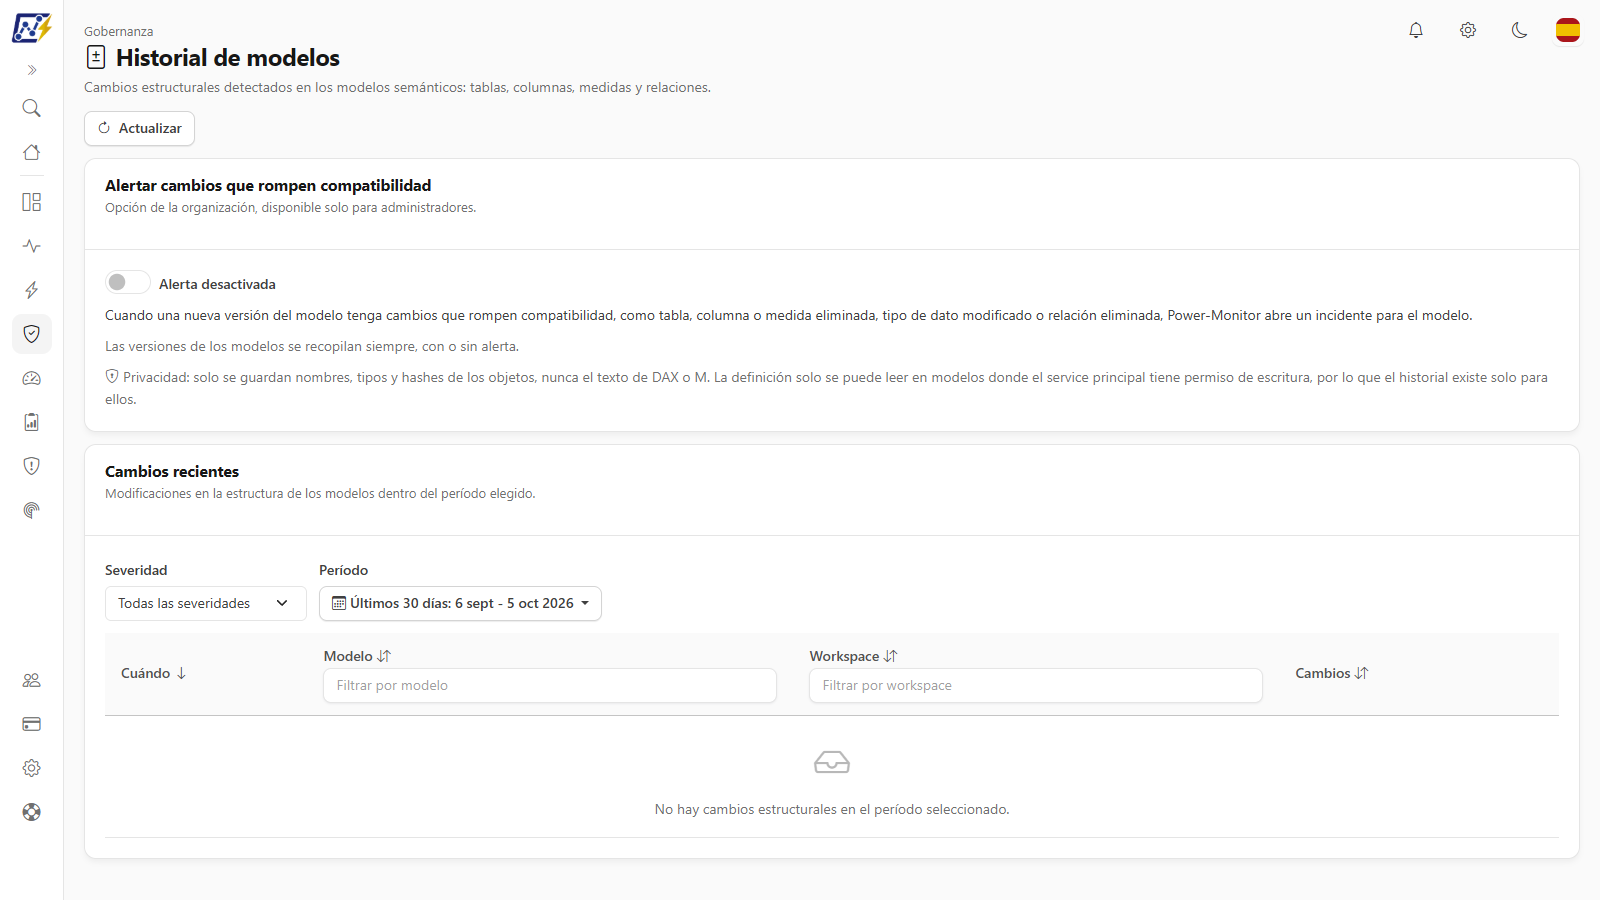Focus the Filtrar por workspace field

1036,685
